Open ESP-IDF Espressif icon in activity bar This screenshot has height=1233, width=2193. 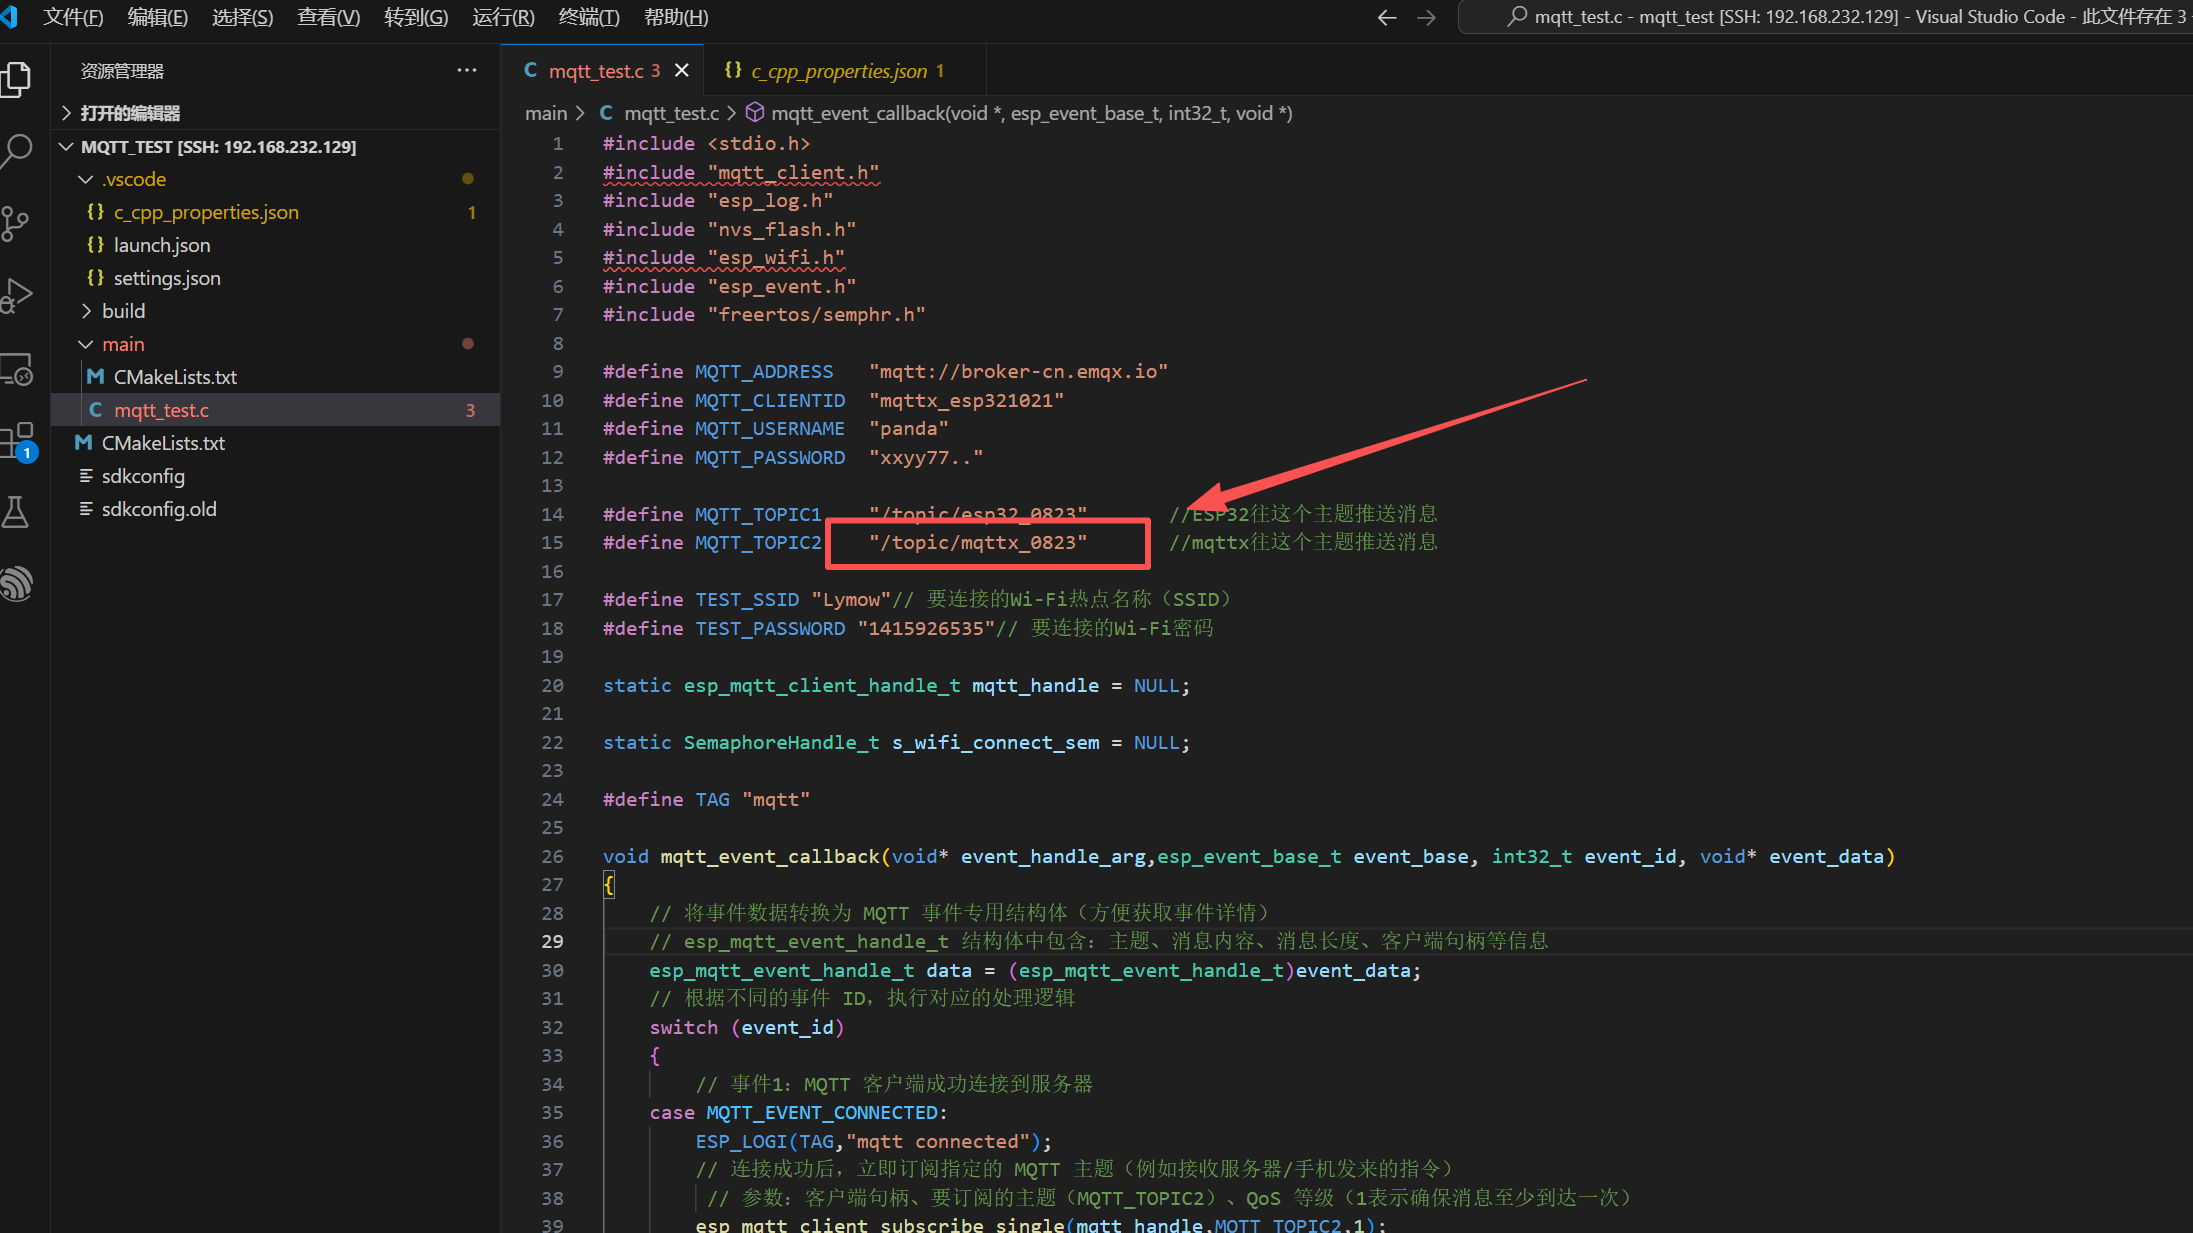coord(16,583)
